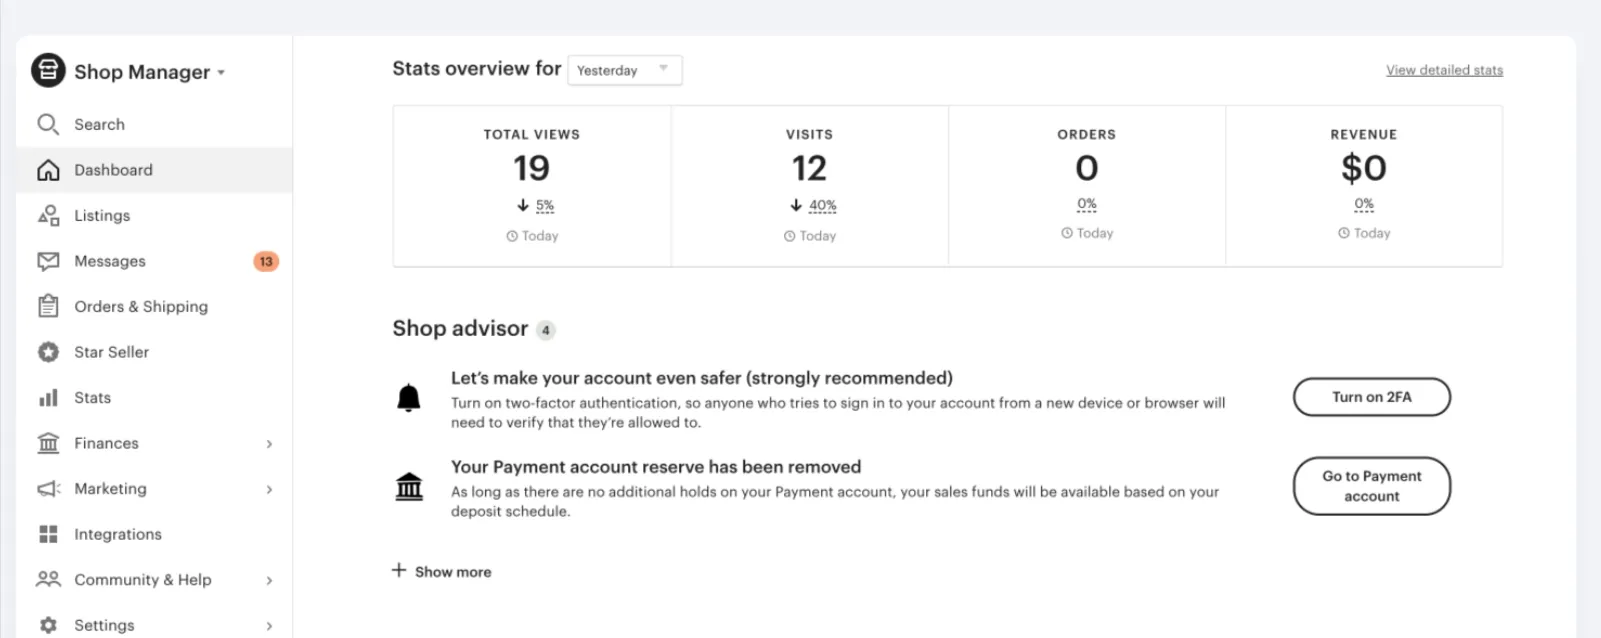The image size is (1601, 638).
Task: Expand the Finances submenu chevron
Action: (x=269, y=444)
